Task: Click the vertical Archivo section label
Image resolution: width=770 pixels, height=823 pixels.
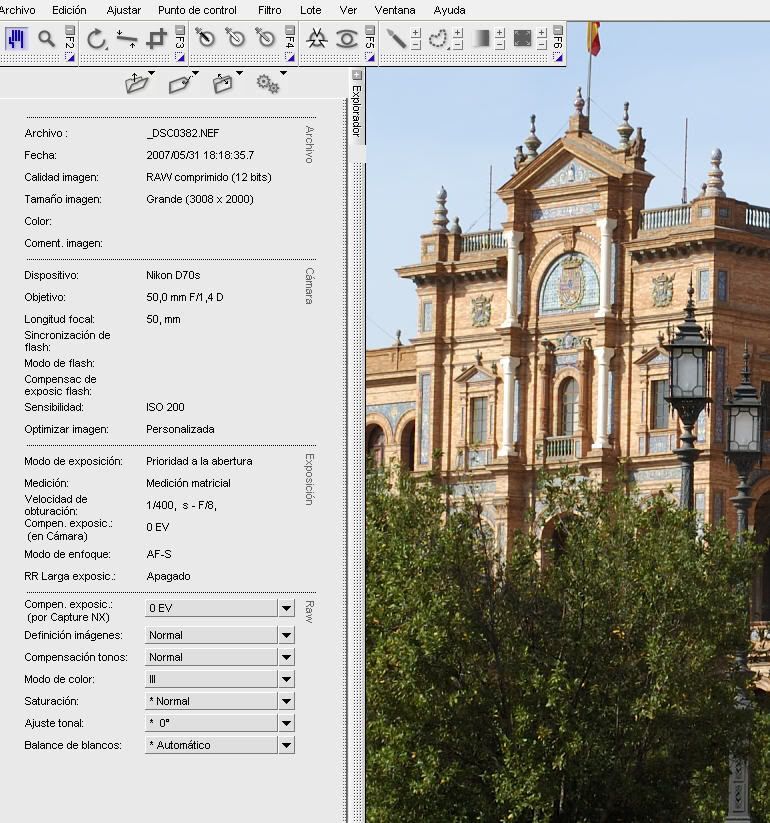Action: click(310, 144)
